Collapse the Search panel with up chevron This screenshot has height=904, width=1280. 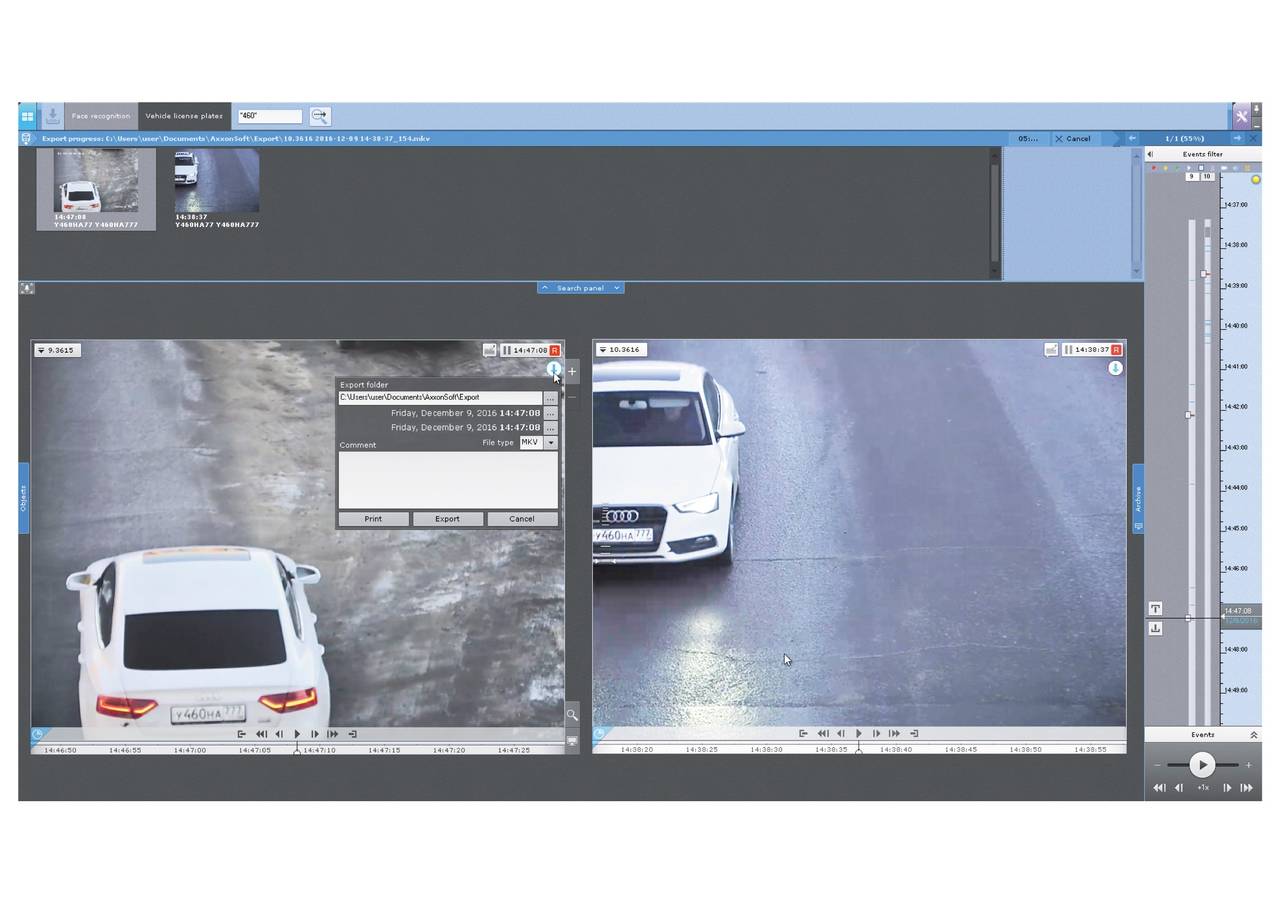click(544, 288)
